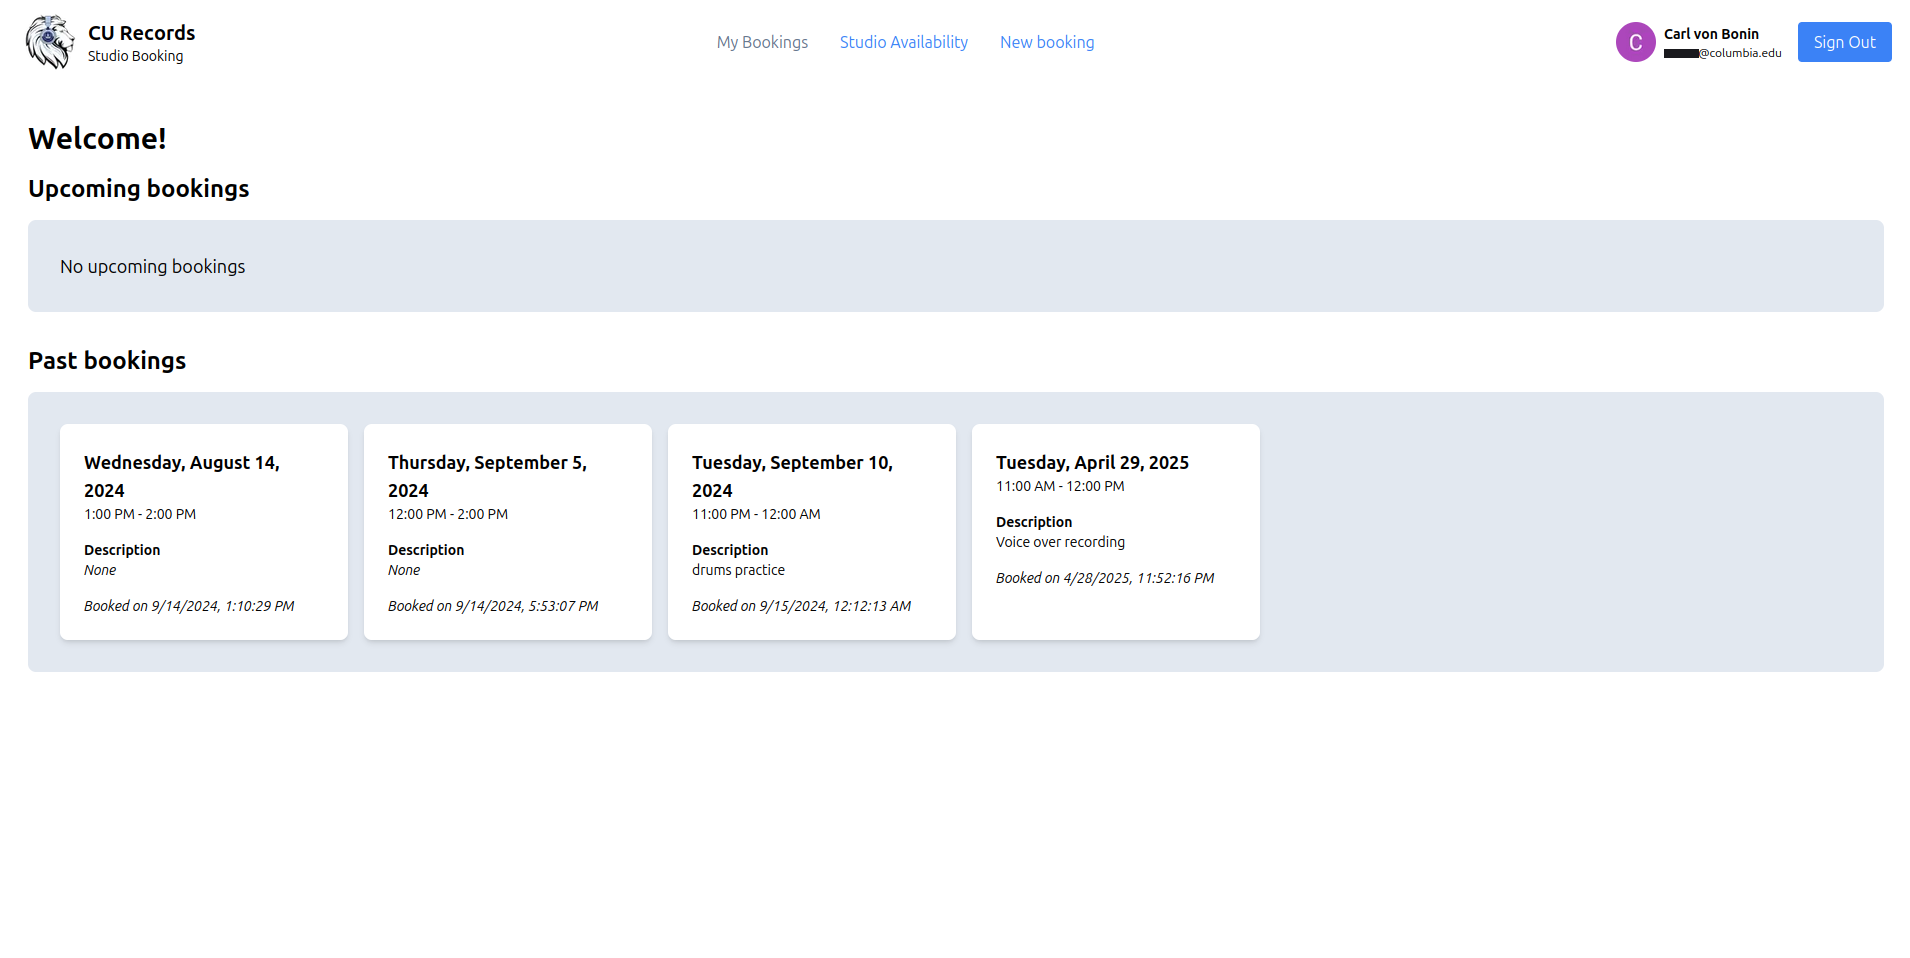Click the Studio Booking subtitle
The image size is (1910, 958).
(x=135, y=56)
